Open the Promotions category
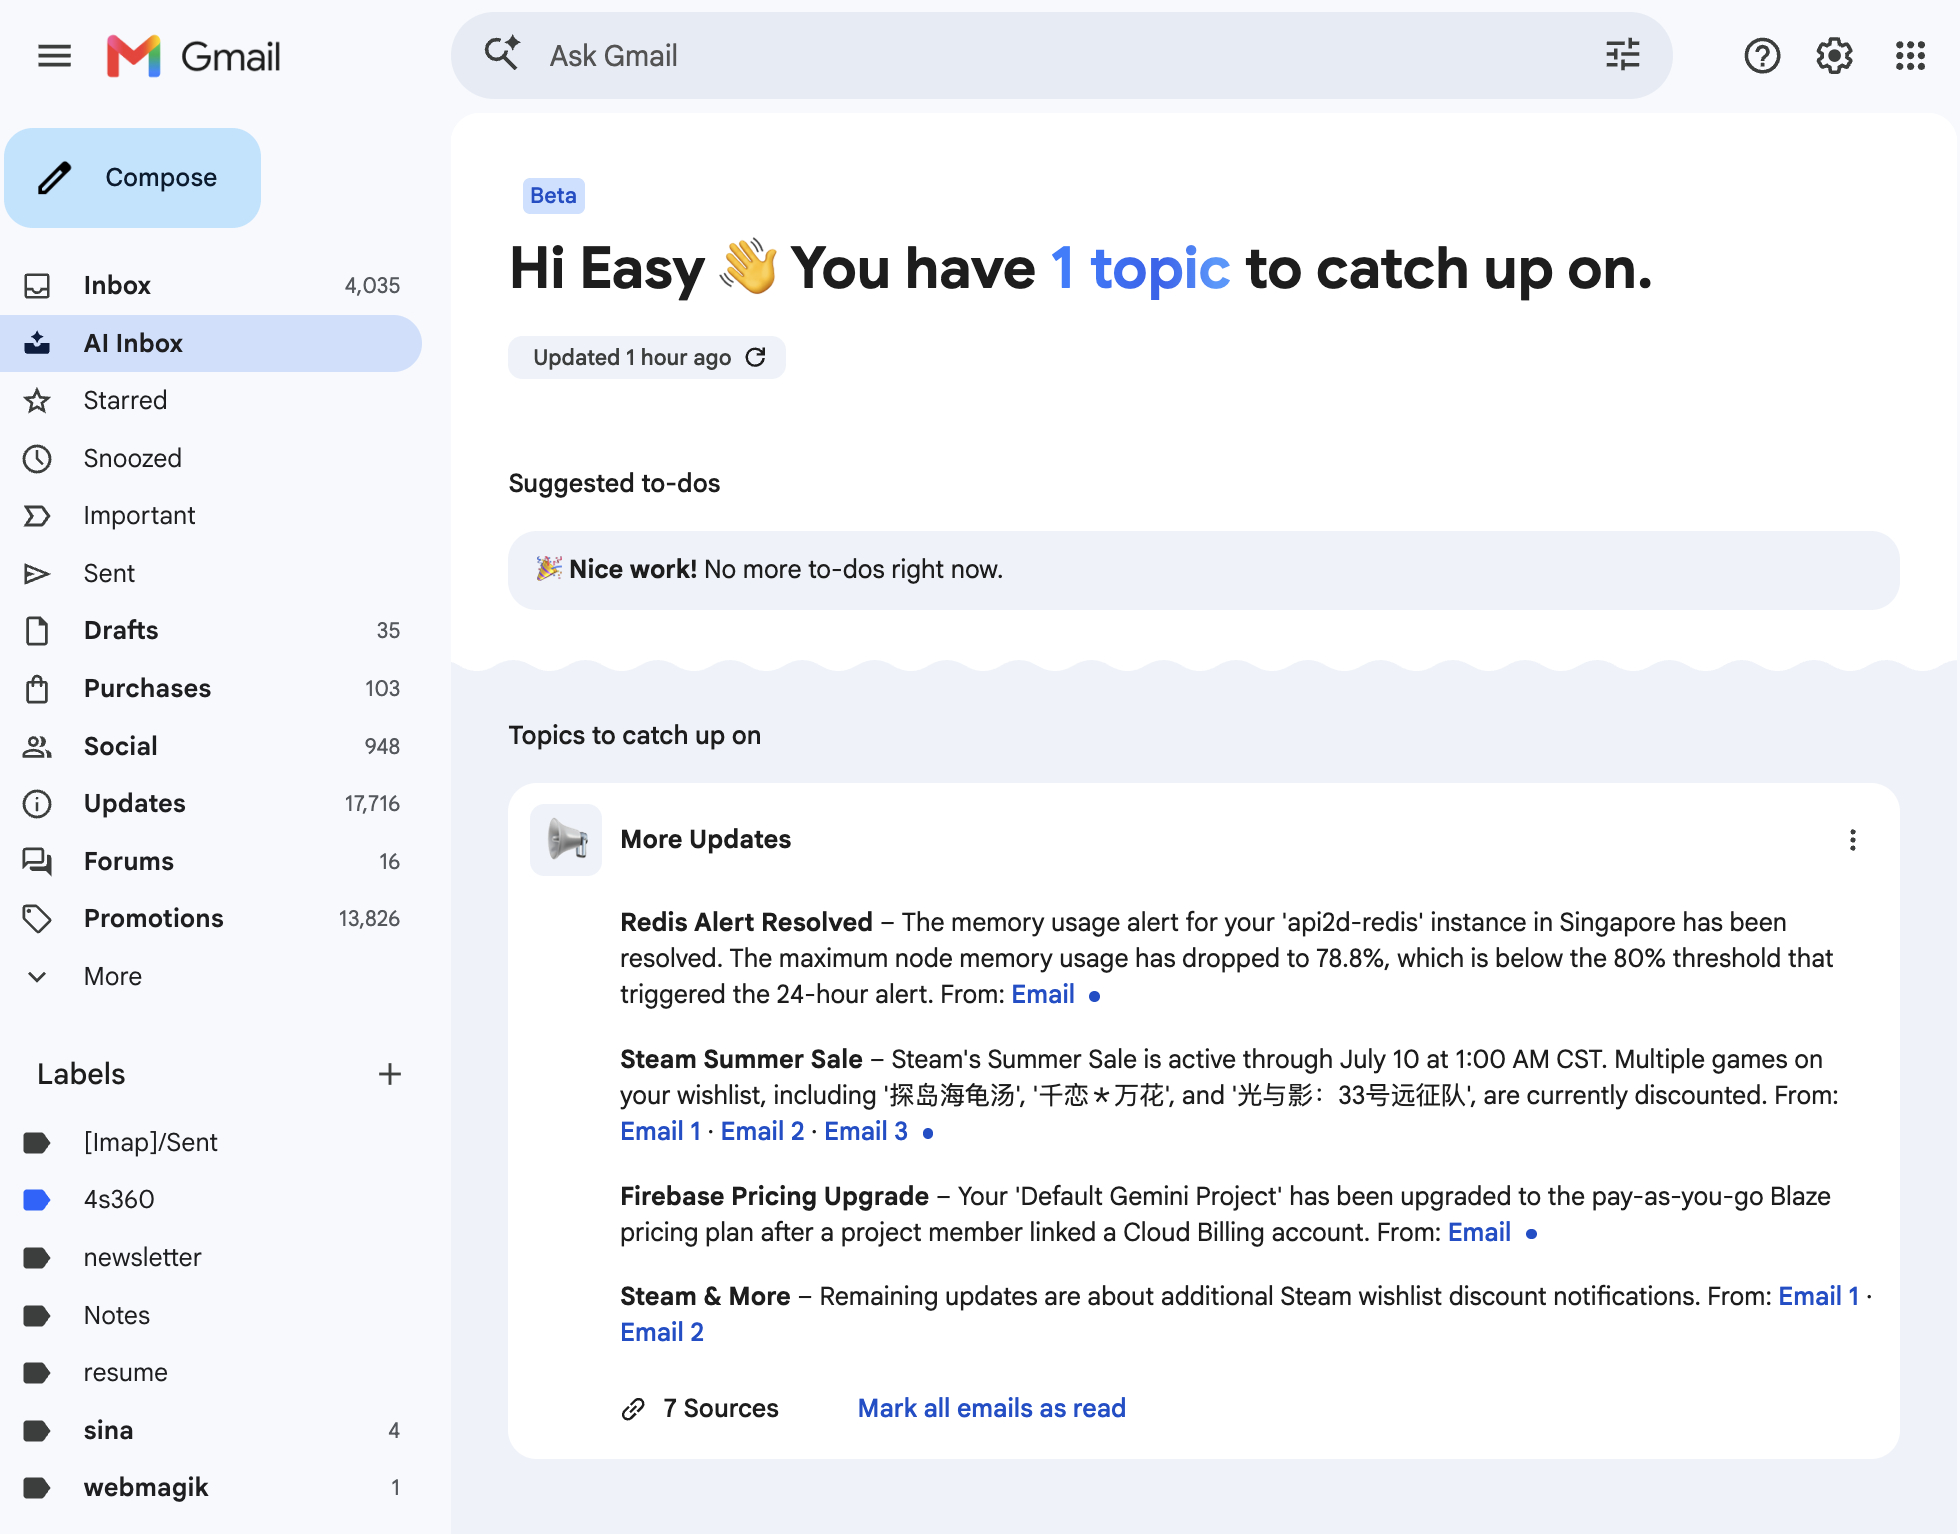Screen dimensions: 1960x1534 click(x=210, y=918)
